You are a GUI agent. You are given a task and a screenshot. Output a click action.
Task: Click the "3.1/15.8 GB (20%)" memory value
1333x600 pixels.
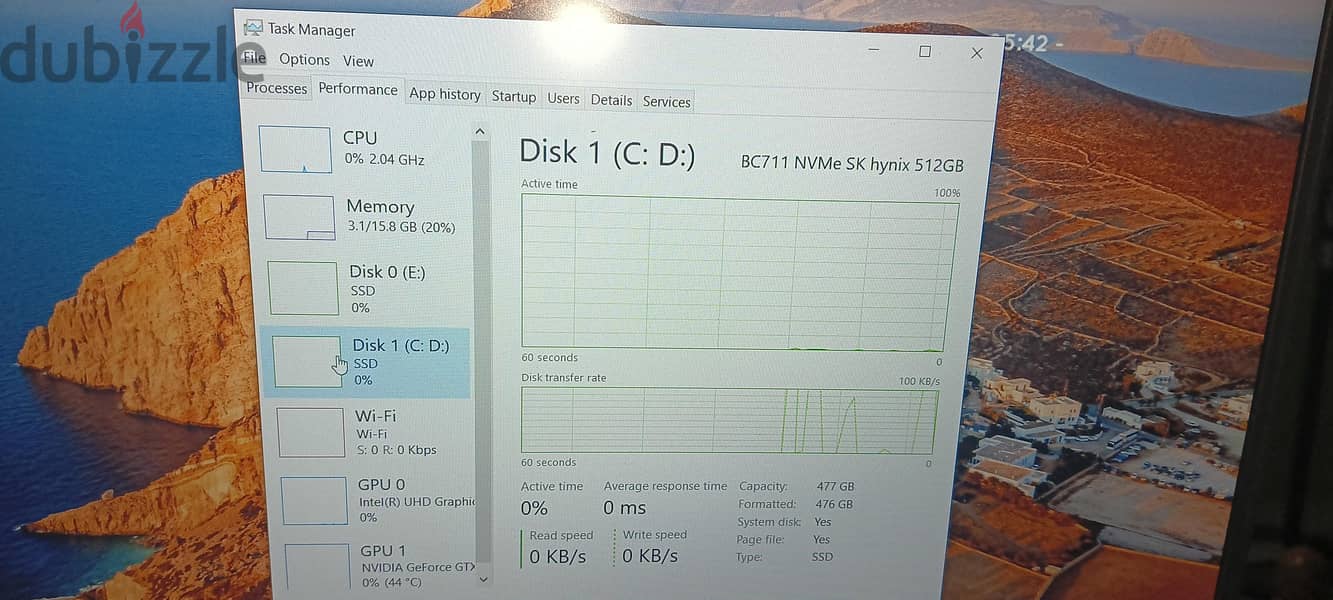coord(401,227)
